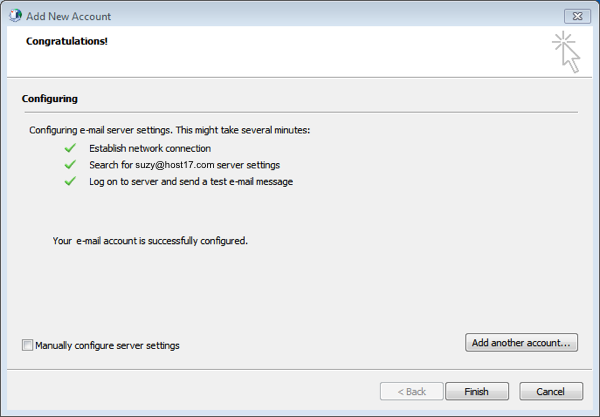Click the grayed-out Back button
The width and height of the screenshot is (600, 417).
tap(412, 391)
